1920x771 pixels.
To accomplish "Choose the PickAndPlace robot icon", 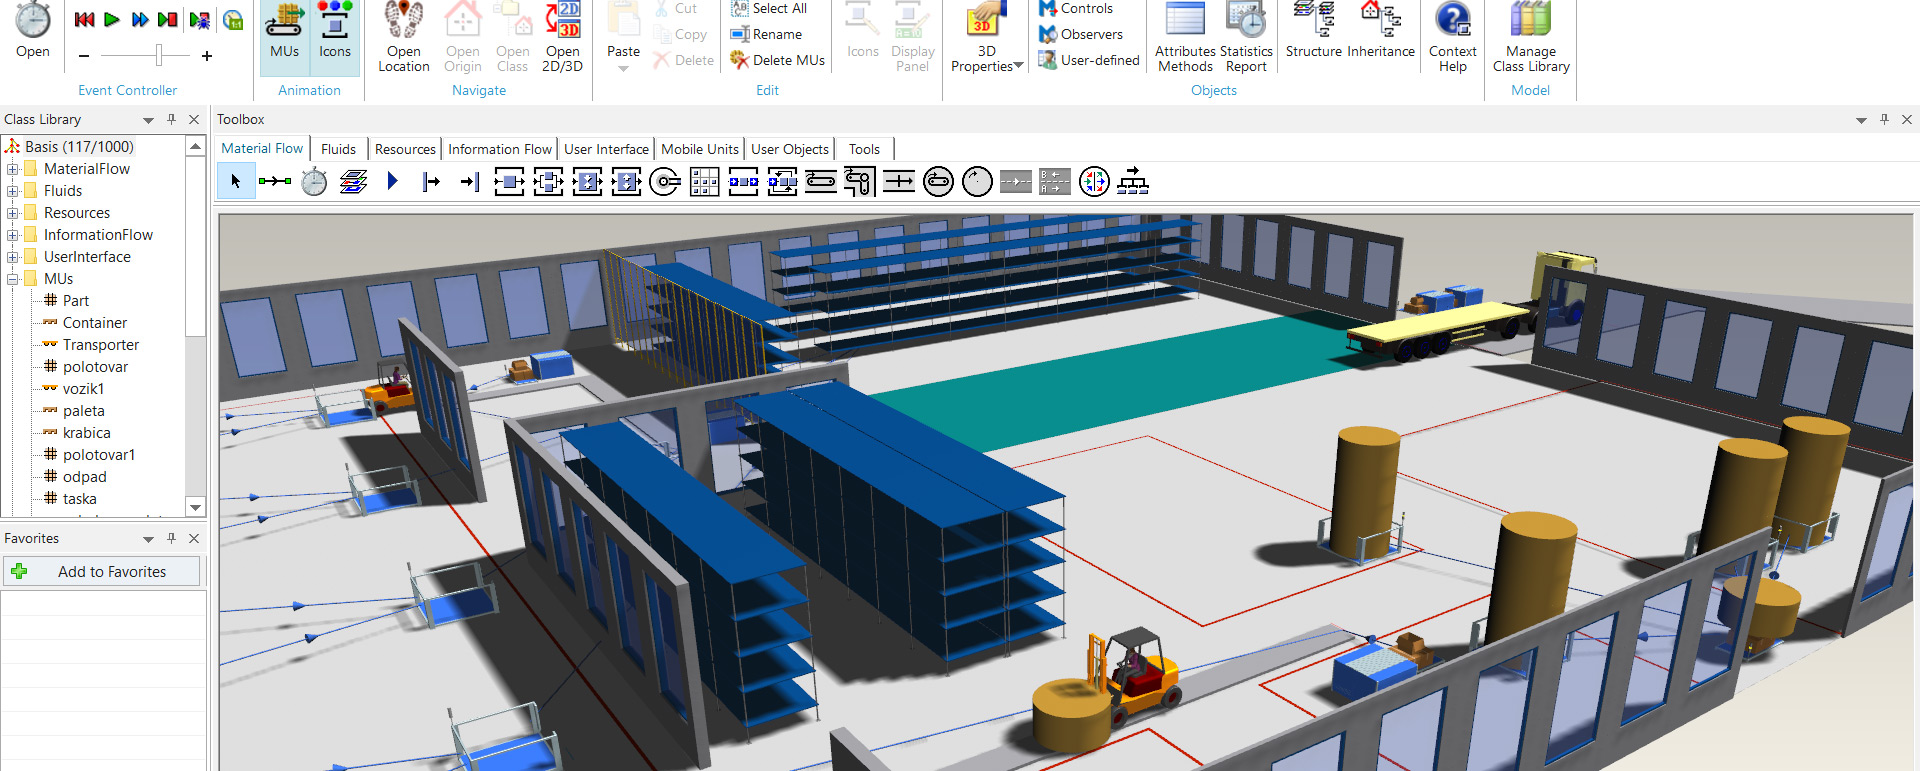I will (665, 181).
